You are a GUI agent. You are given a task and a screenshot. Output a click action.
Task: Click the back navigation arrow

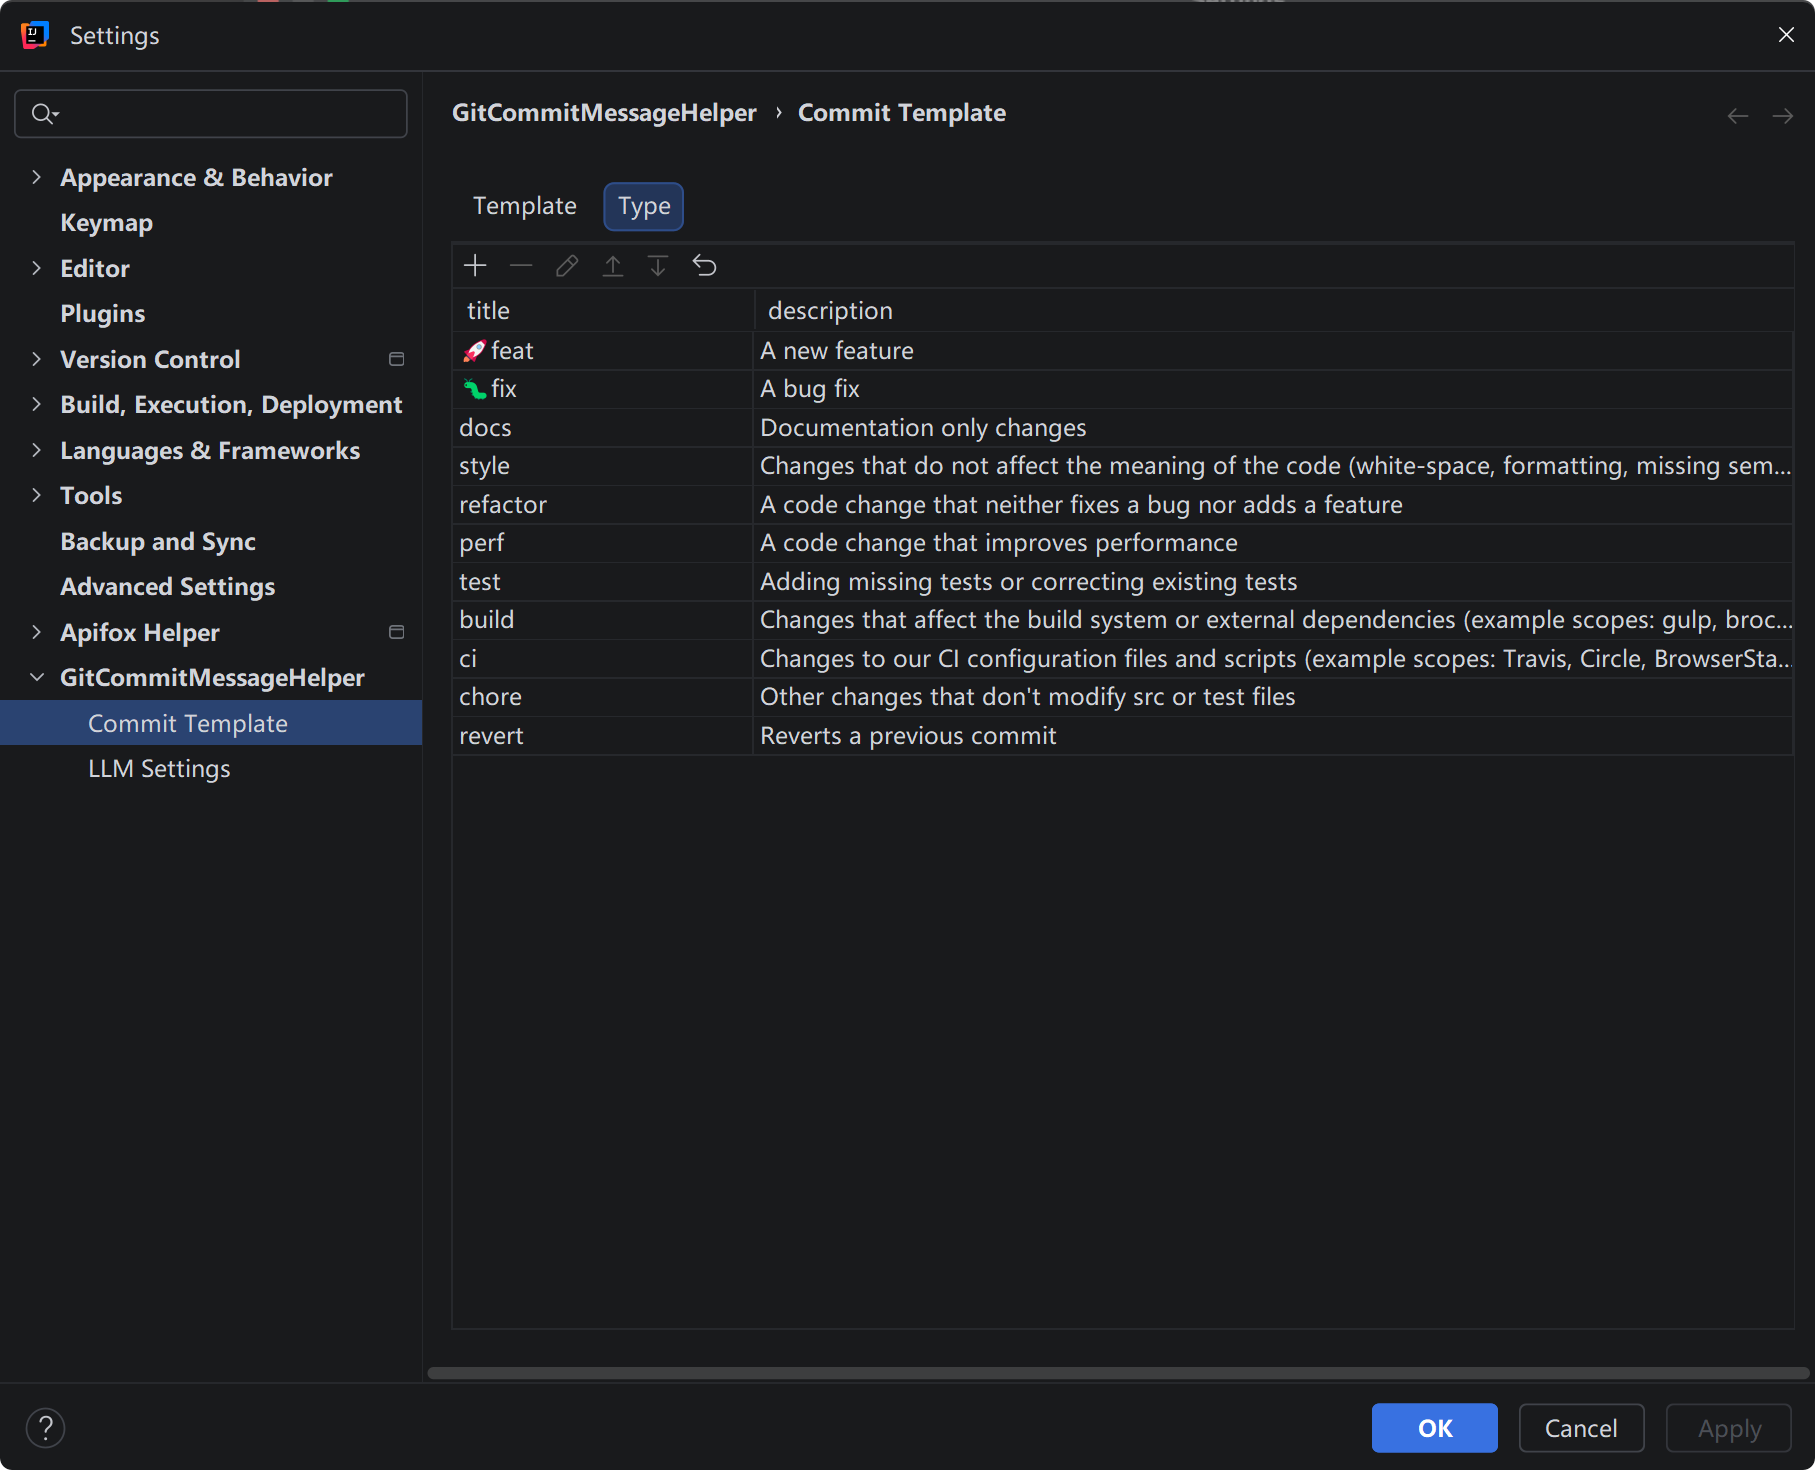(1738, 116)
